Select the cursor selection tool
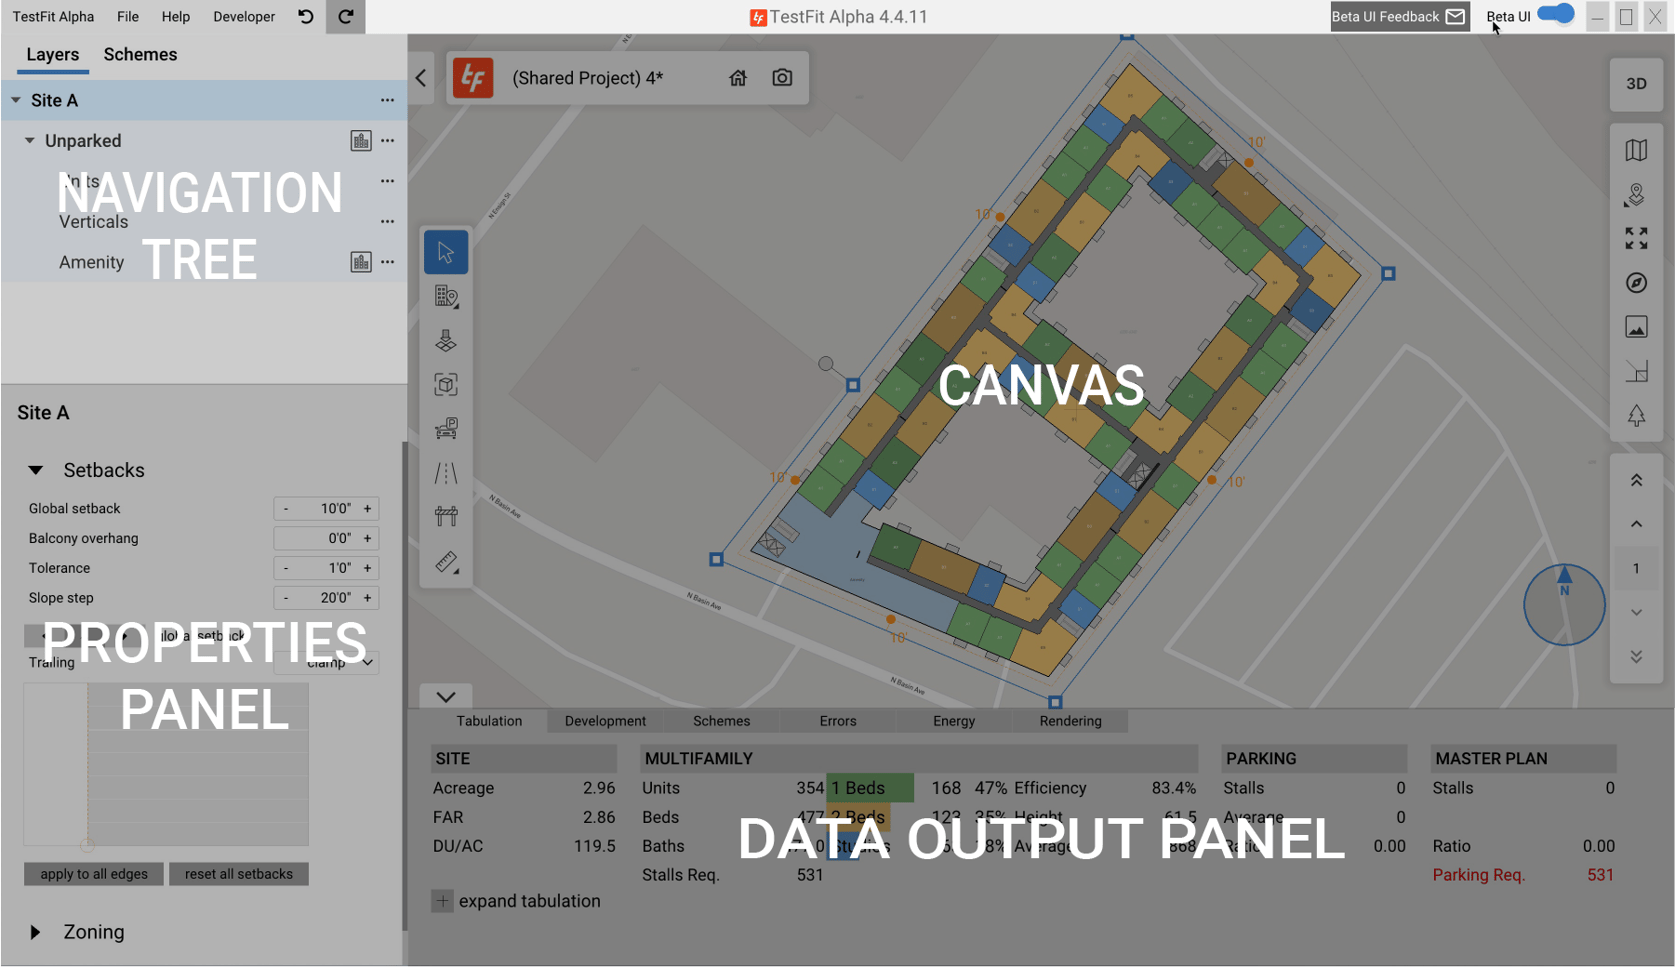Image resolution: width=1675 pixels, height=967 pixels. pyautogui.click(x=446, y=251)
